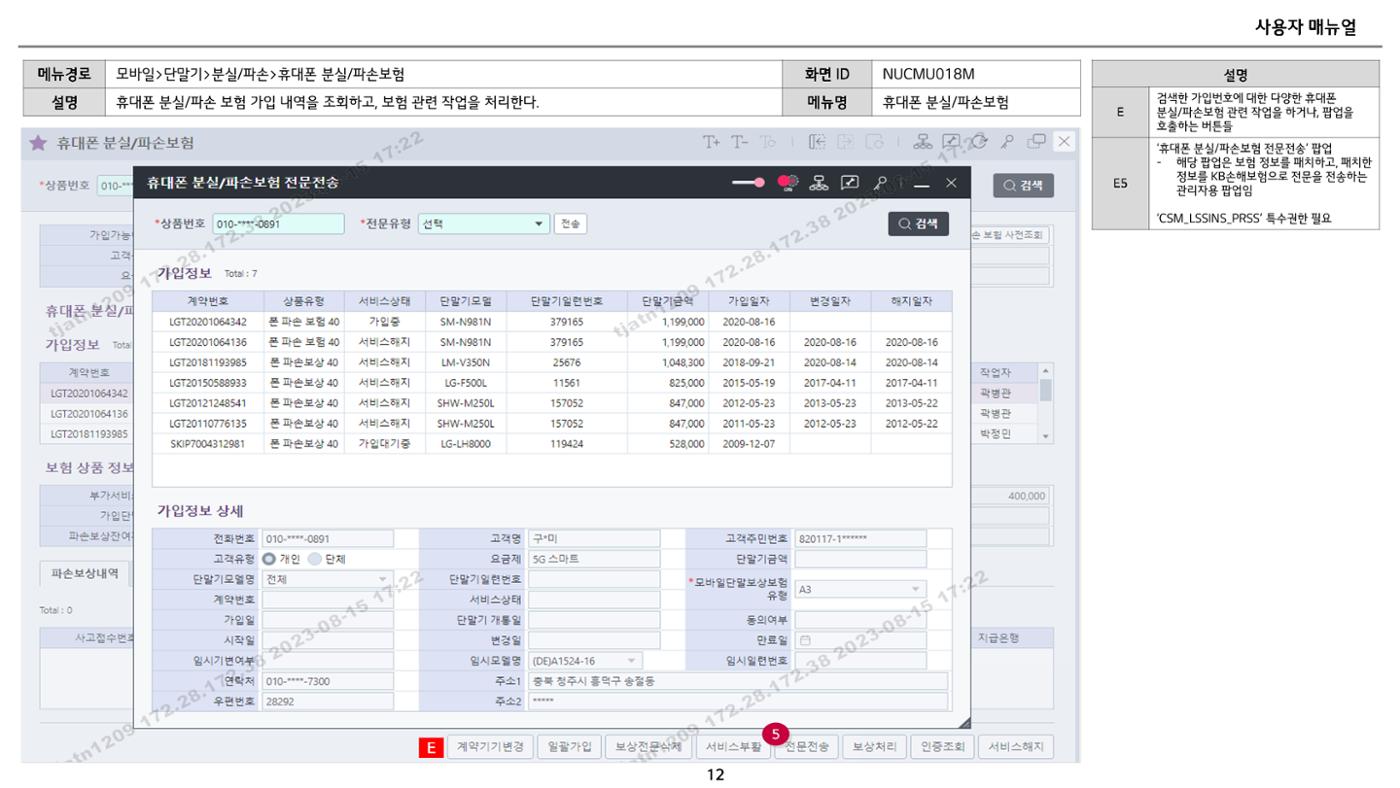
Task: Click the 주소1 field 충북 청주시 흥덕구 송절동
Action: point(738,680)
